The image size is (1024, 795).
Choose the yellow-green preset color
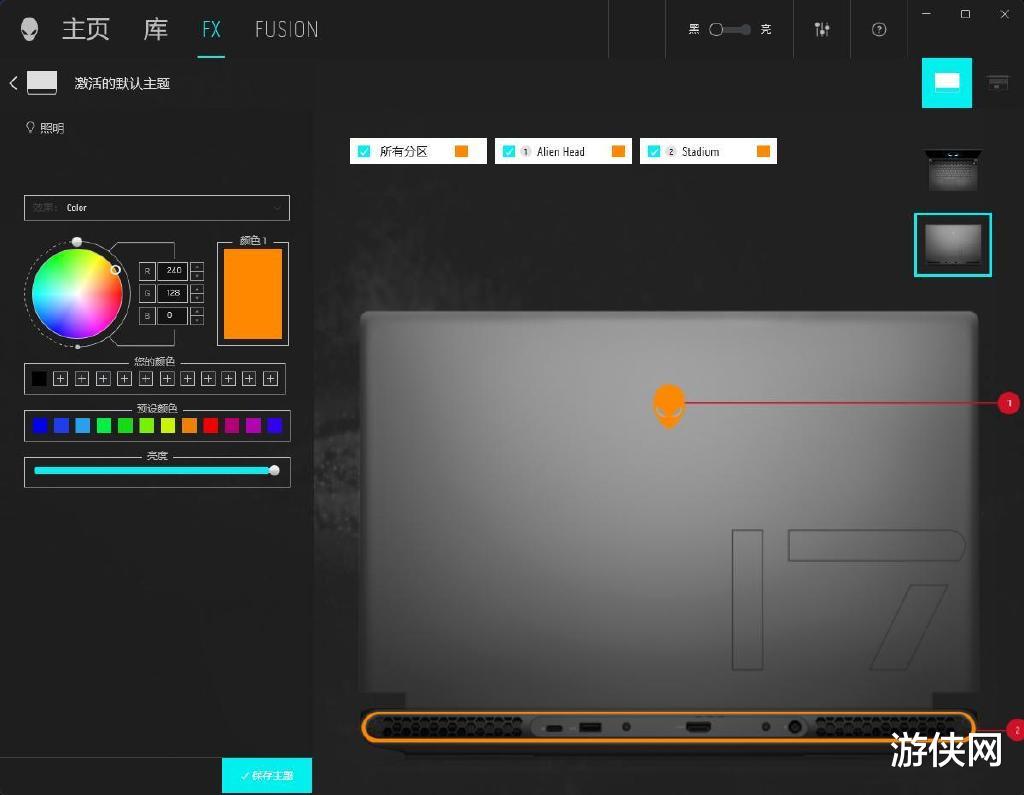coord(168,426)
